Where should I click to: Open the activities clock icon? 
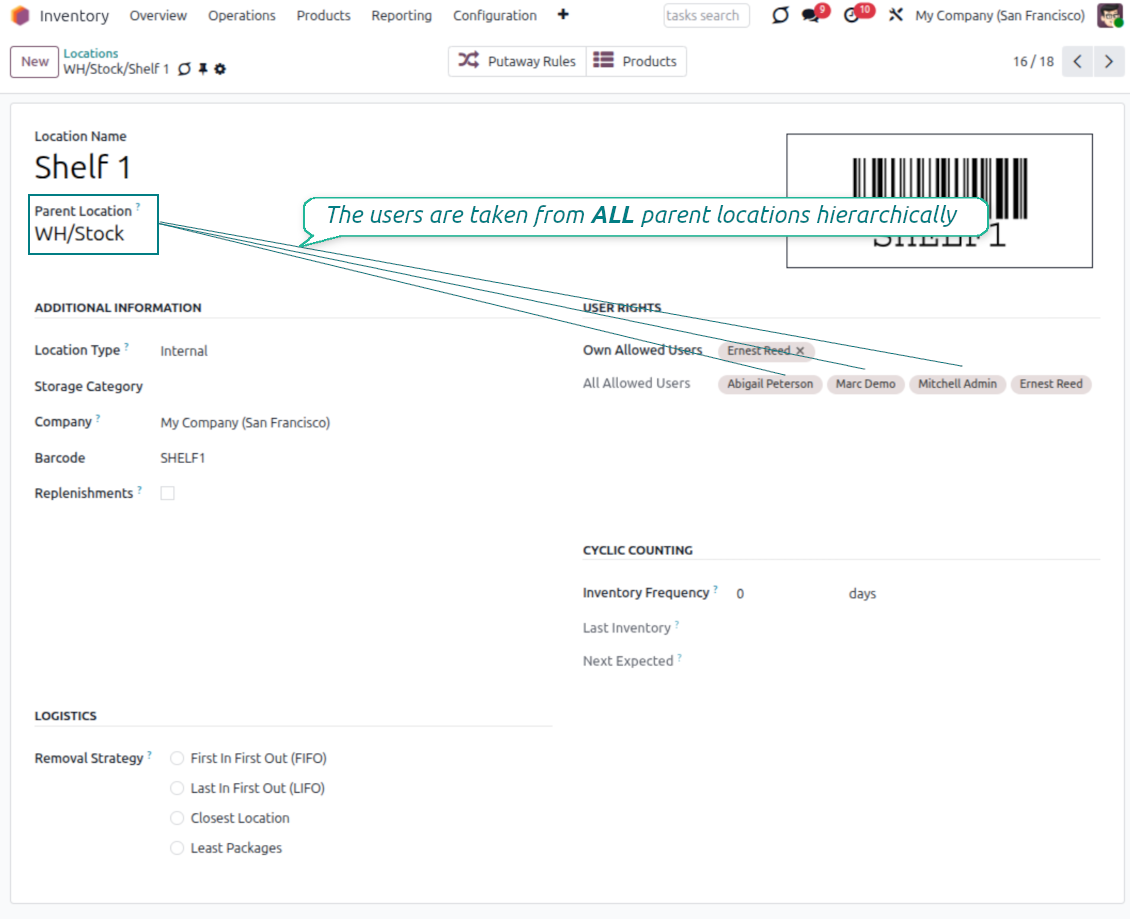(x=852, y=16)
